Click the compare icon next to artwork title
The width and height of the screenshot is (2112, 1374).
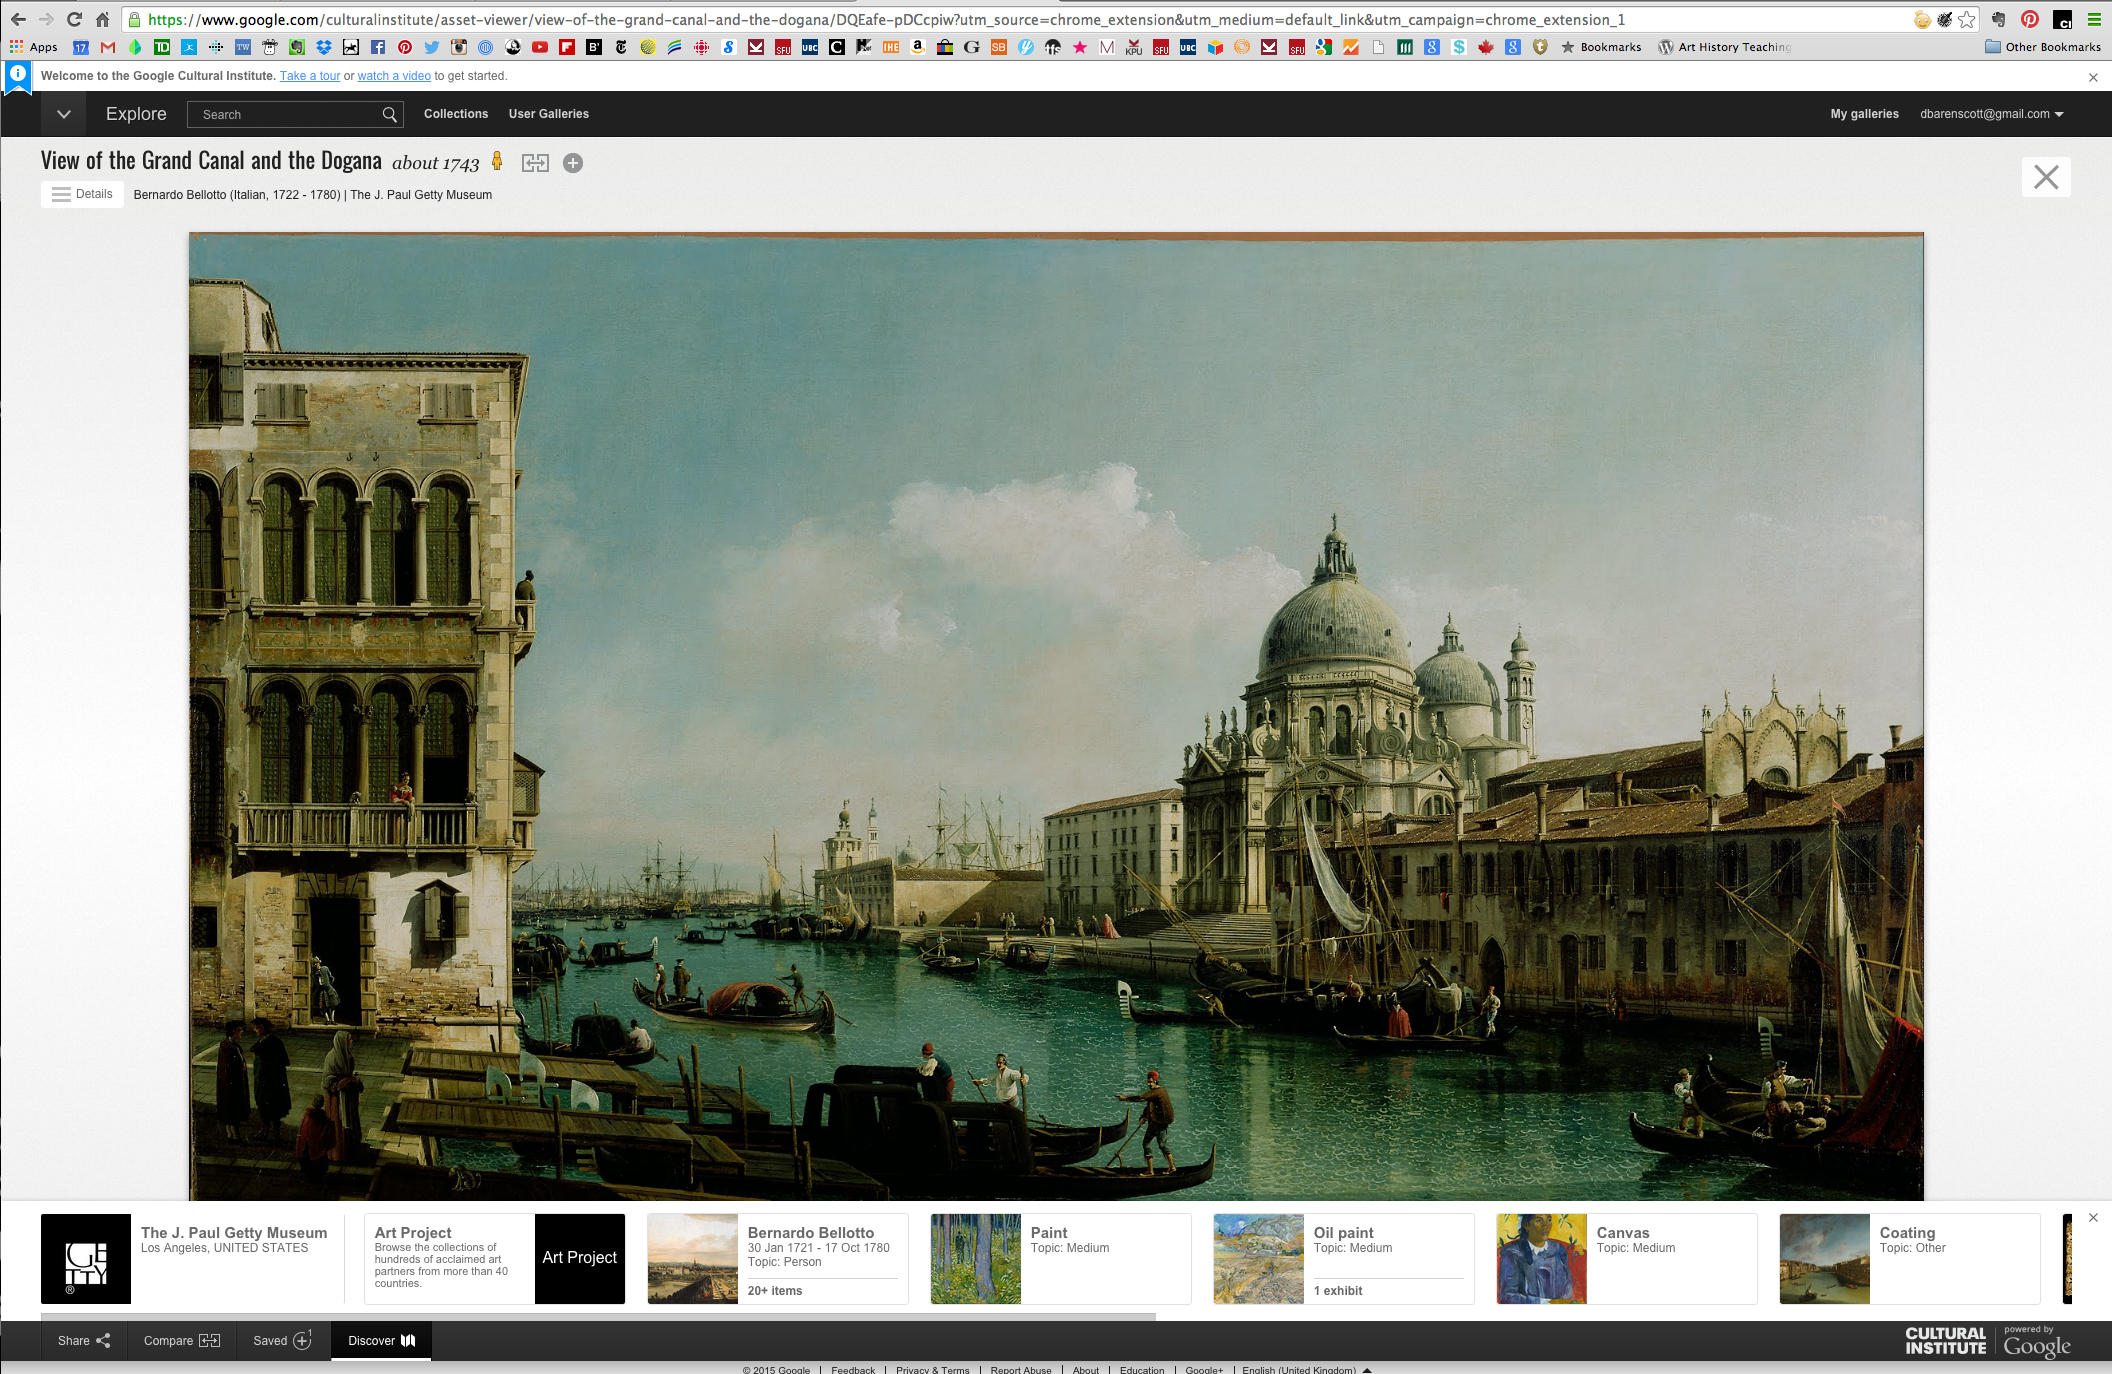[x=535, y=163]
